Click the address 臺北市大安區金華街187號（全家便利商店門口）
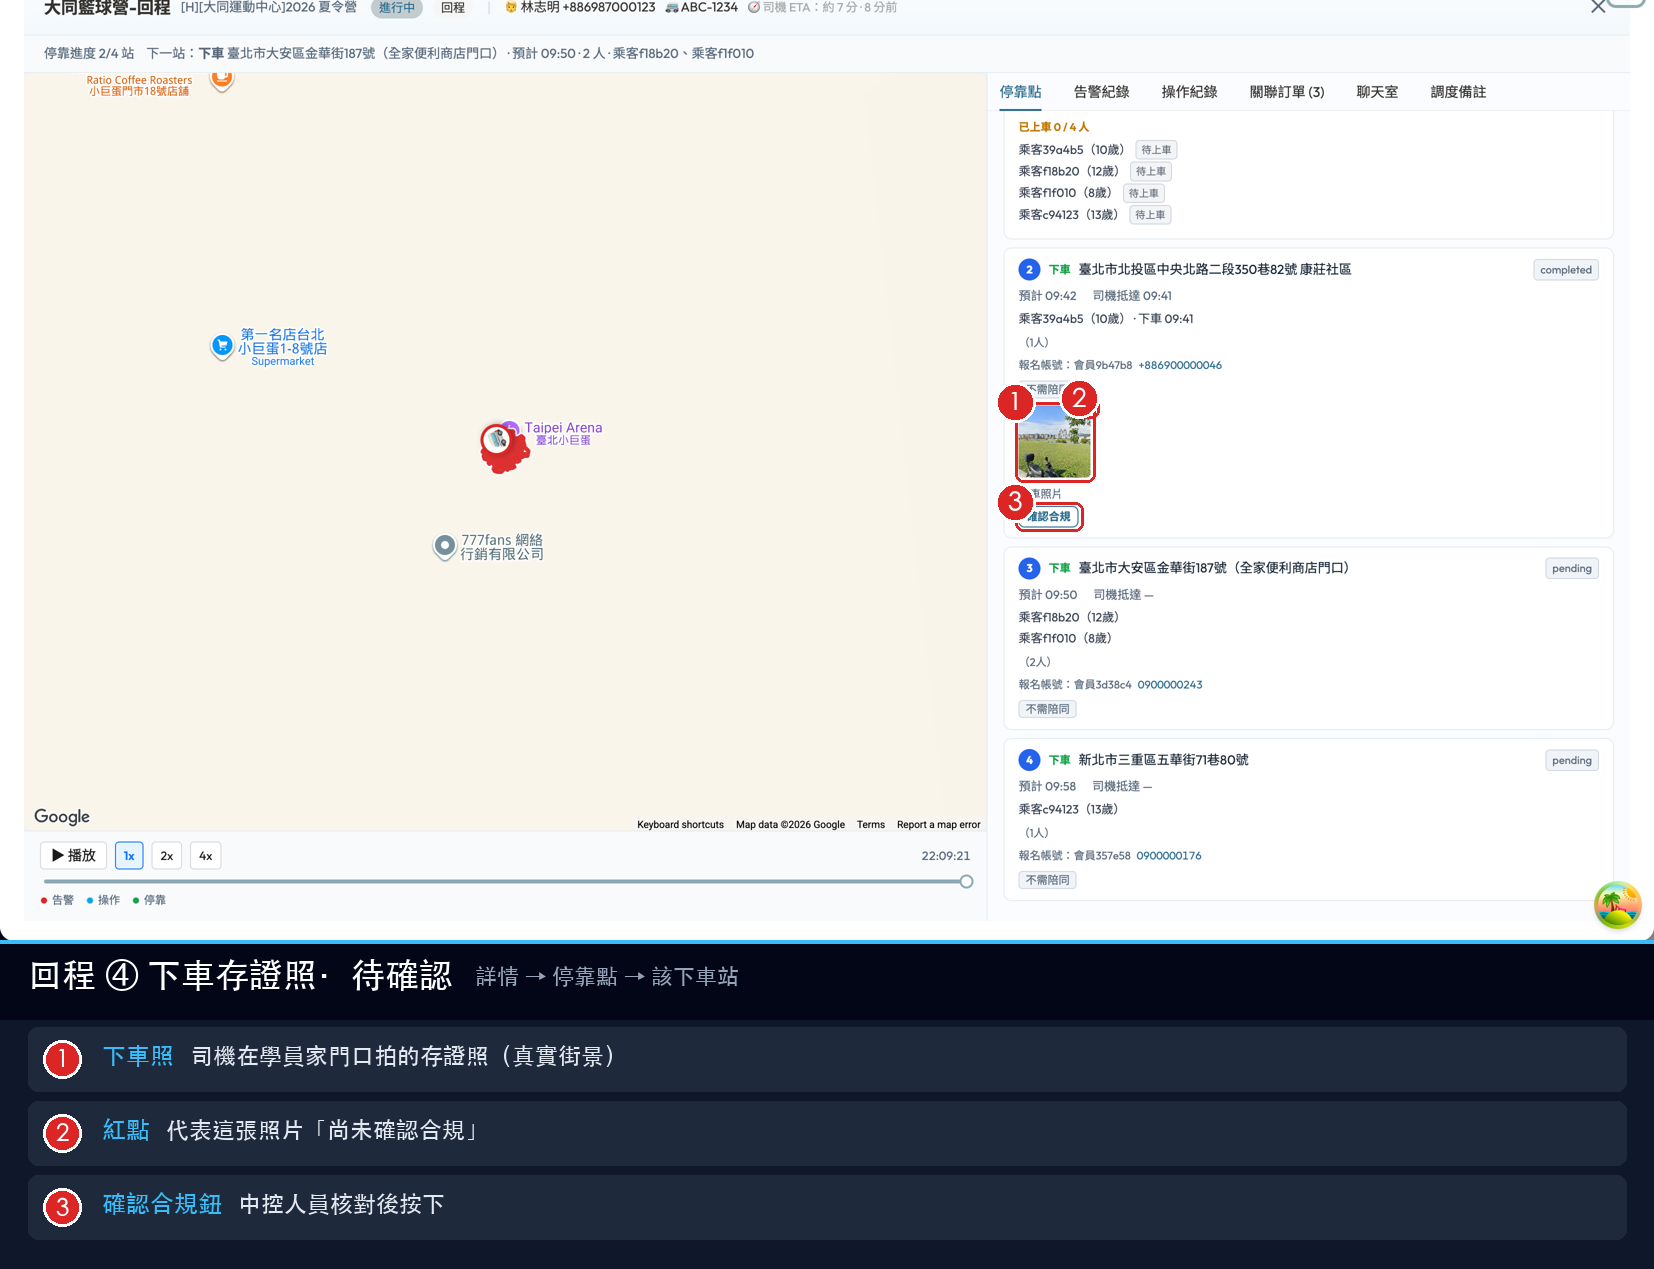Viewport: 1654px width, 1269px height. 1216,568
